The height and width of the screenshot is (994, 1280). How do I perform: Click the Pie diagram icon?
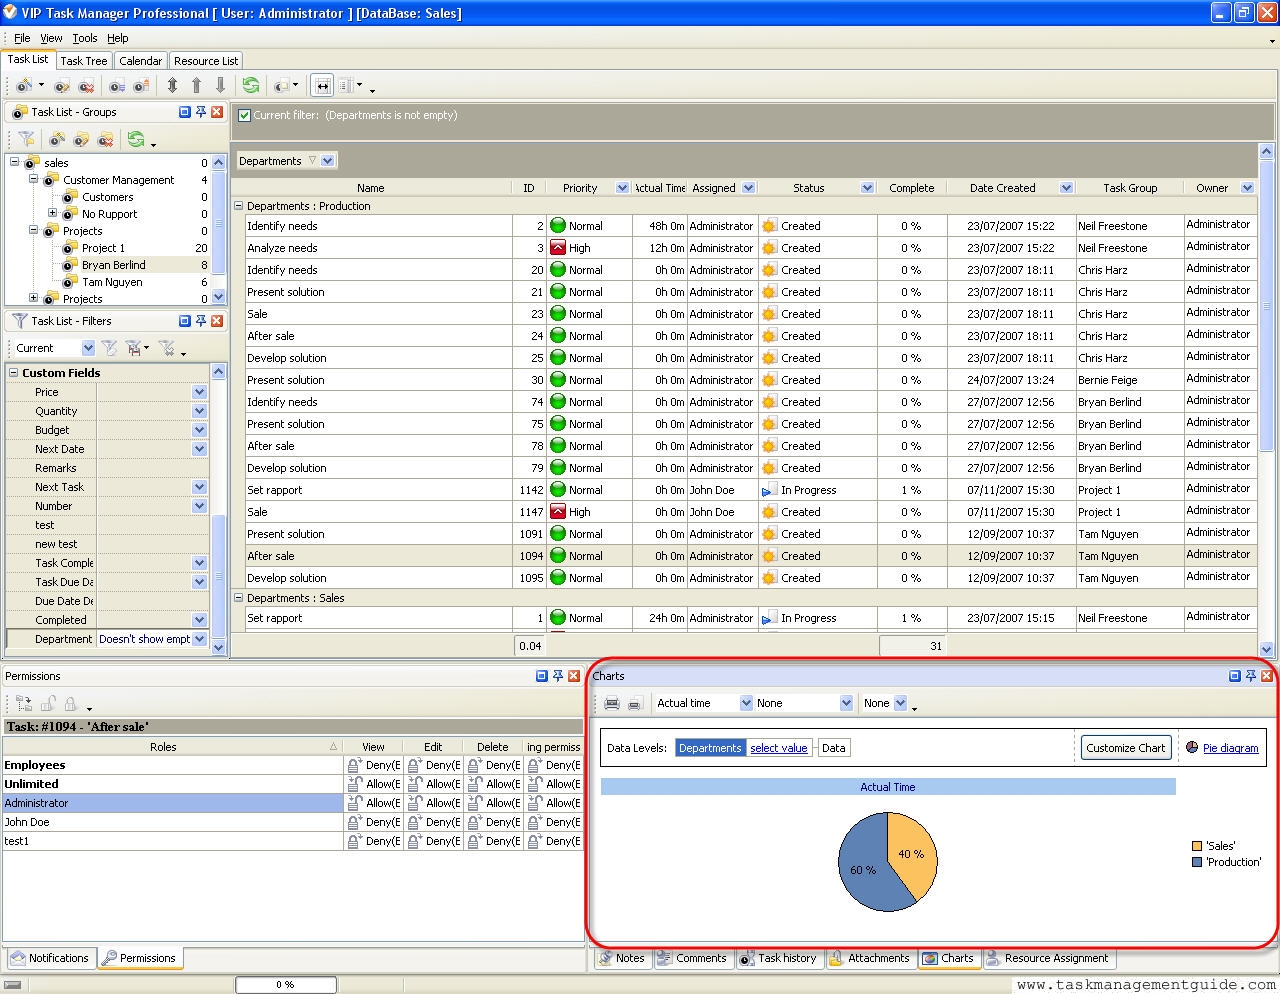point(1192,747)
